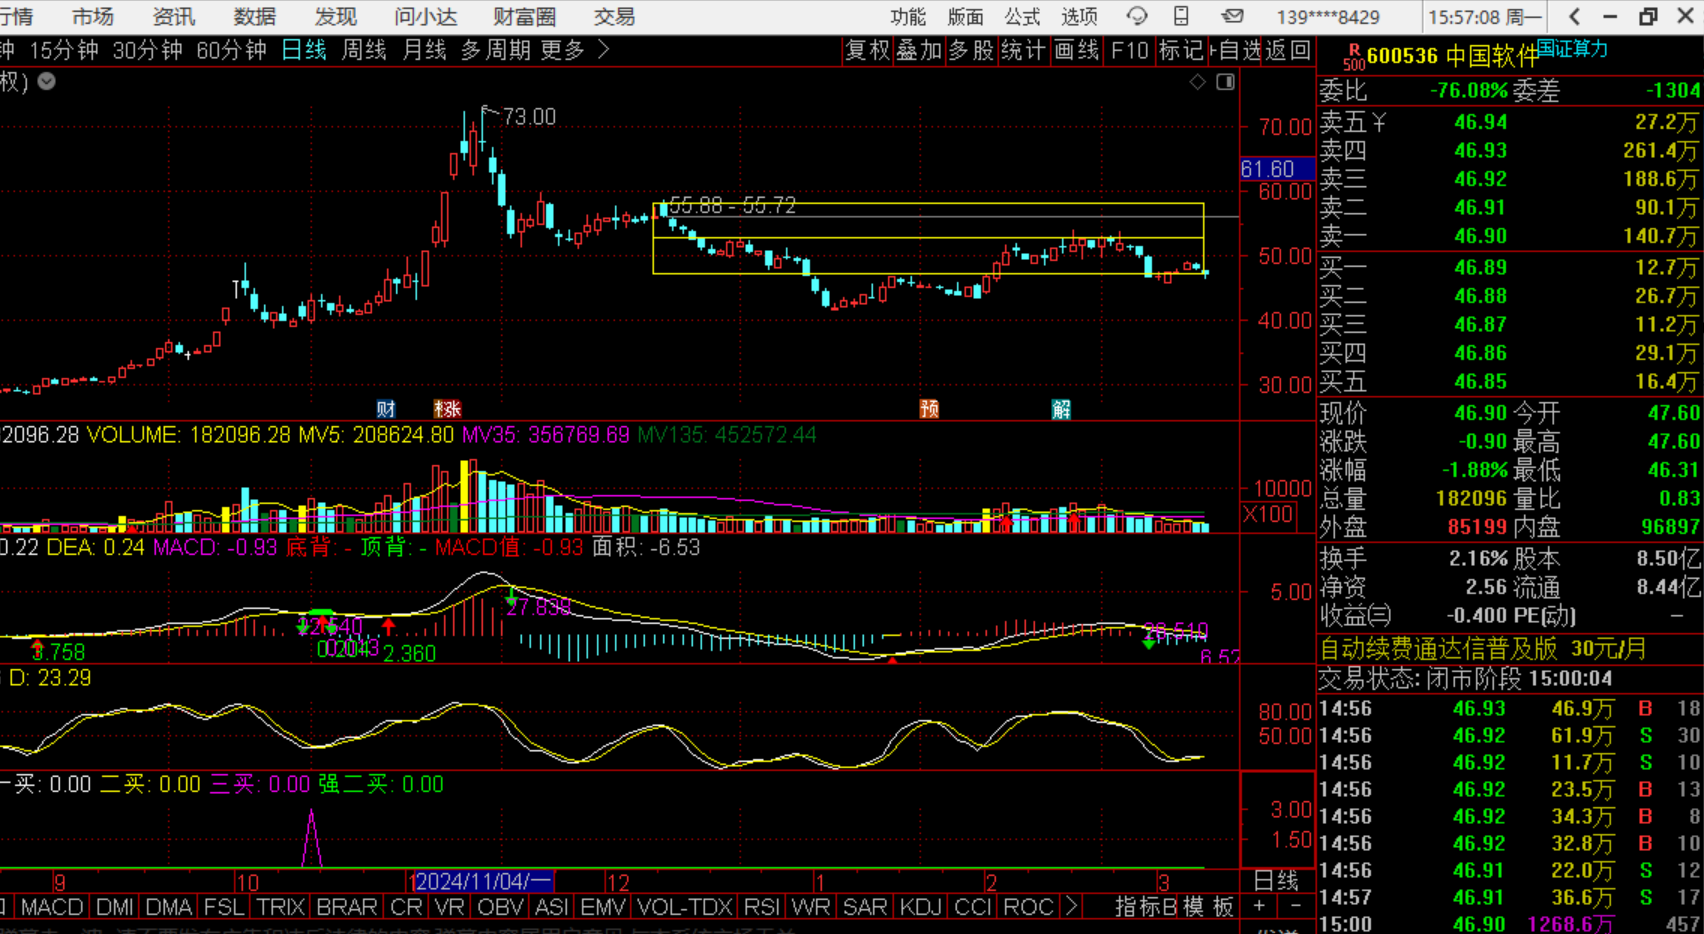Click the back arrow in the title bar
Viewport: 1704px width, 934px height.
(1574, 16)
